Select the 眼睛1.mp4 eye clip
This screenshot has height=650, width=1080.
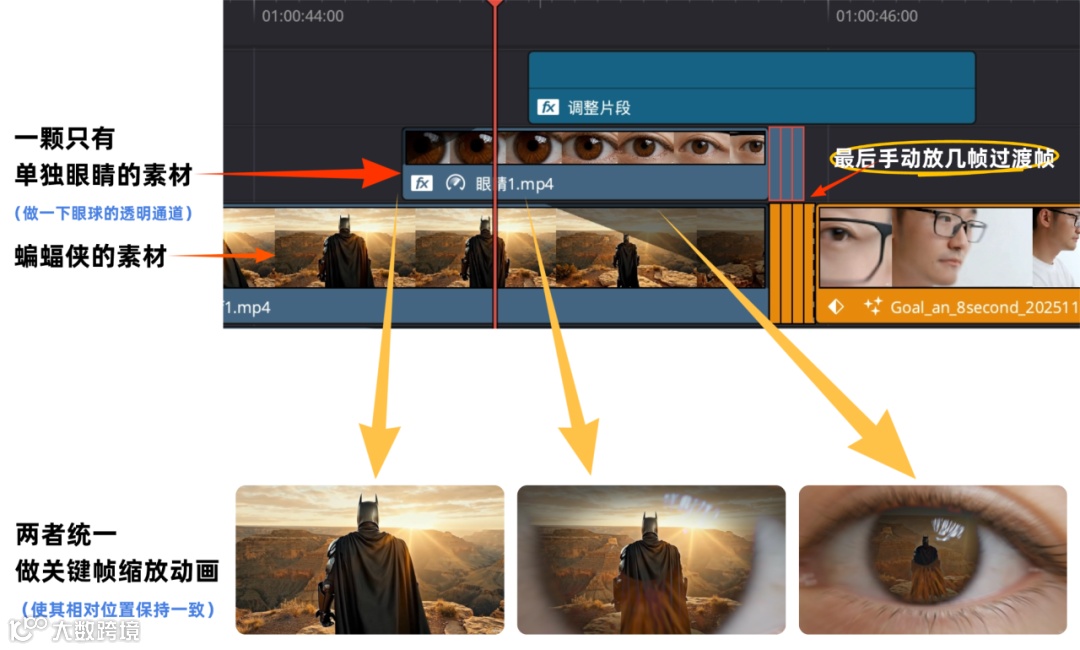tap(585, 164)
